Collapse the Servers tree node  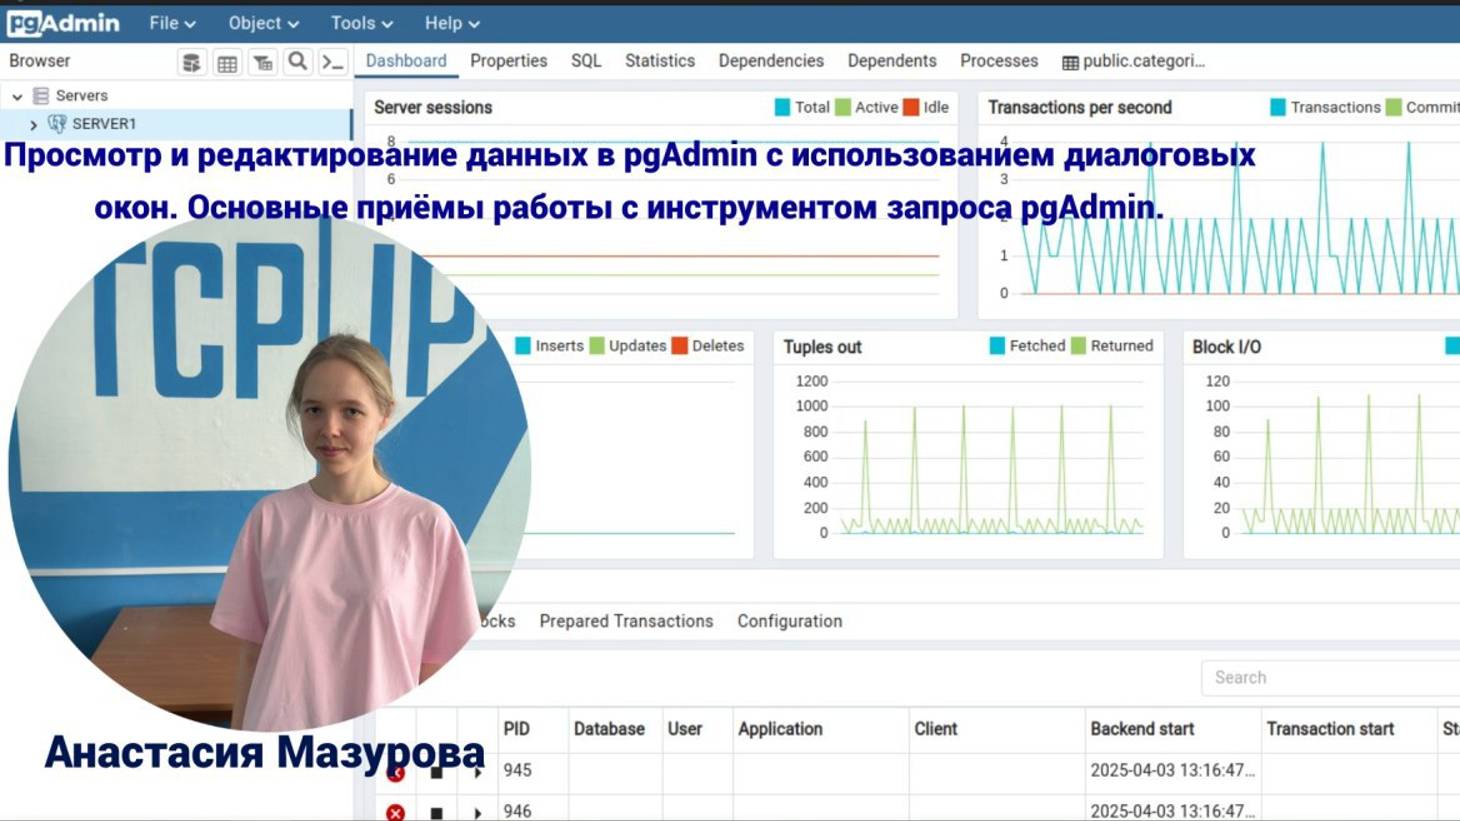click(17, 96)
